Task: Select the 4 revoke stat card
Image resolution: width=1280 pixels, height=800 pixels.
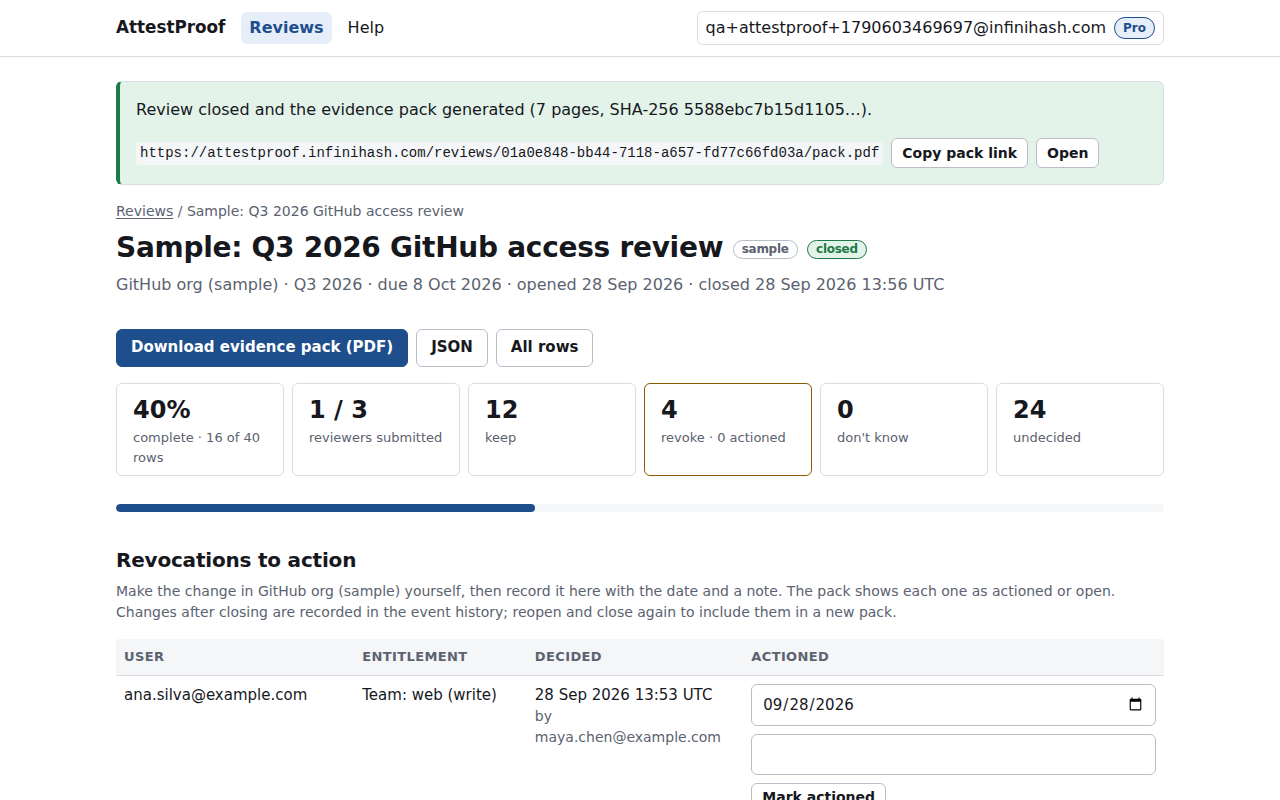Action: 728,429
